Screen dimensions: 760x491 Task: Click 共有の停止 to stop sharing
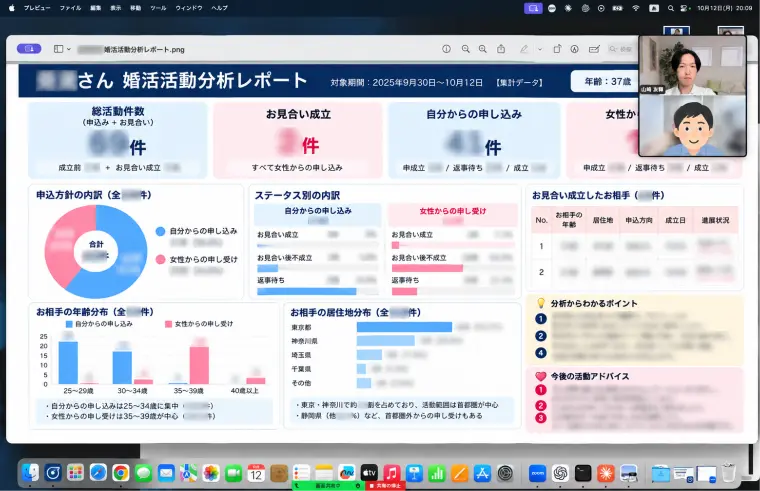385,486
